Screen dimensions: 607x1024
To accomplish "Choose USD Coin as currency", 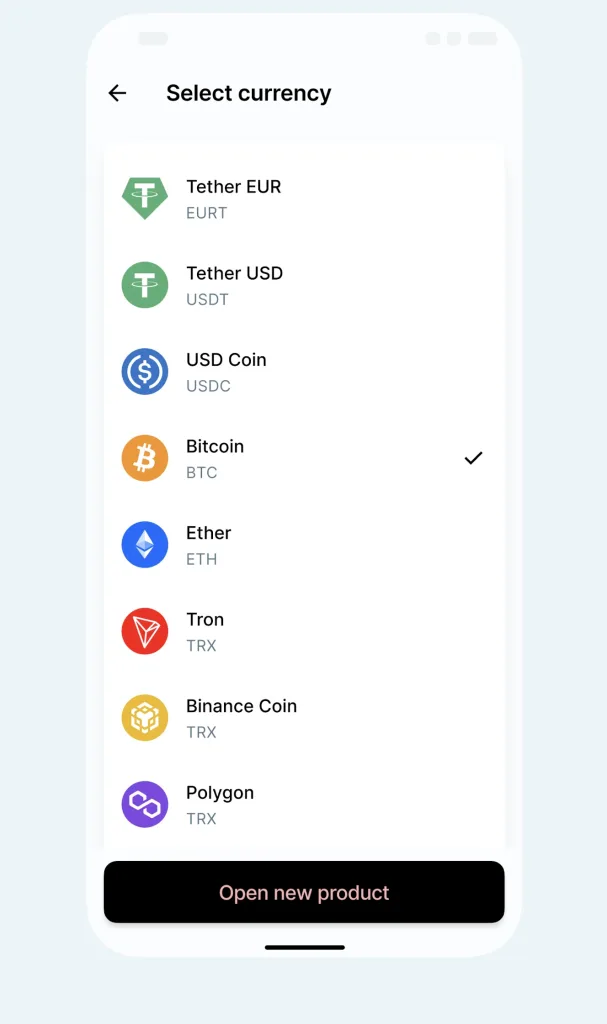I will pyautogui.click(x=226, y=360).
